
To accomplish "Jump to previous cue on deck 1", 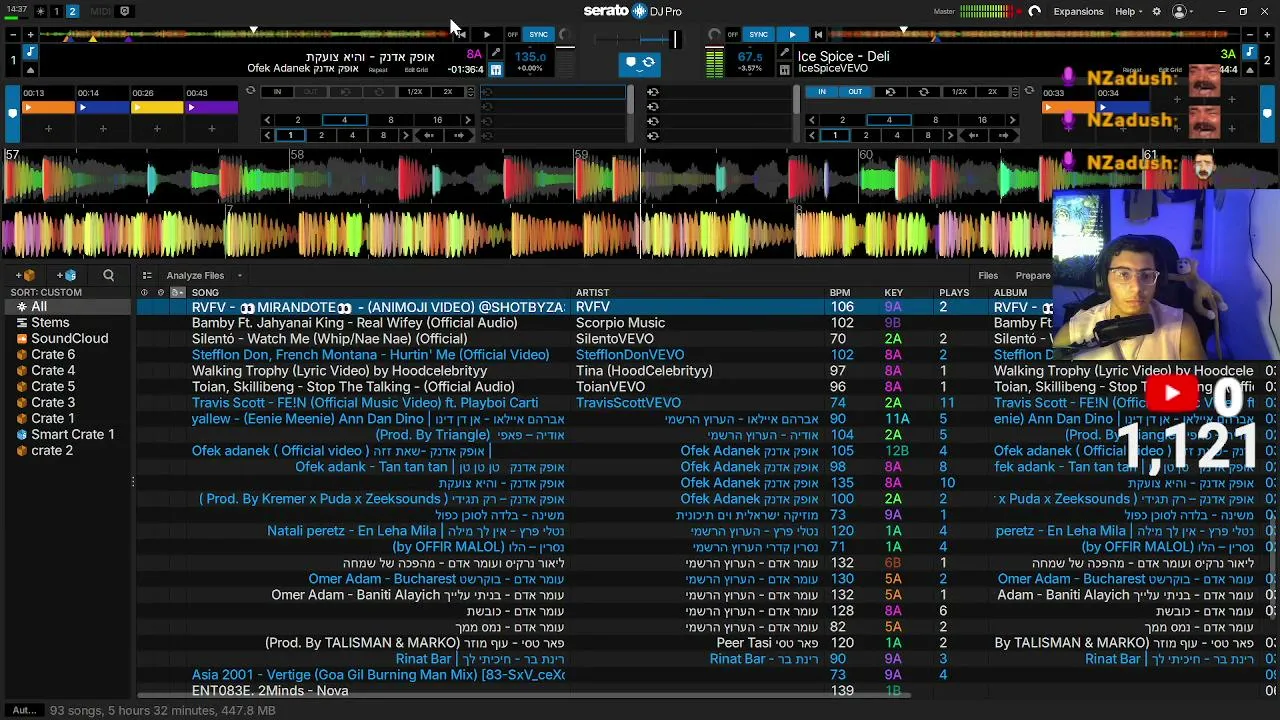I will click(x=461, y=35).
